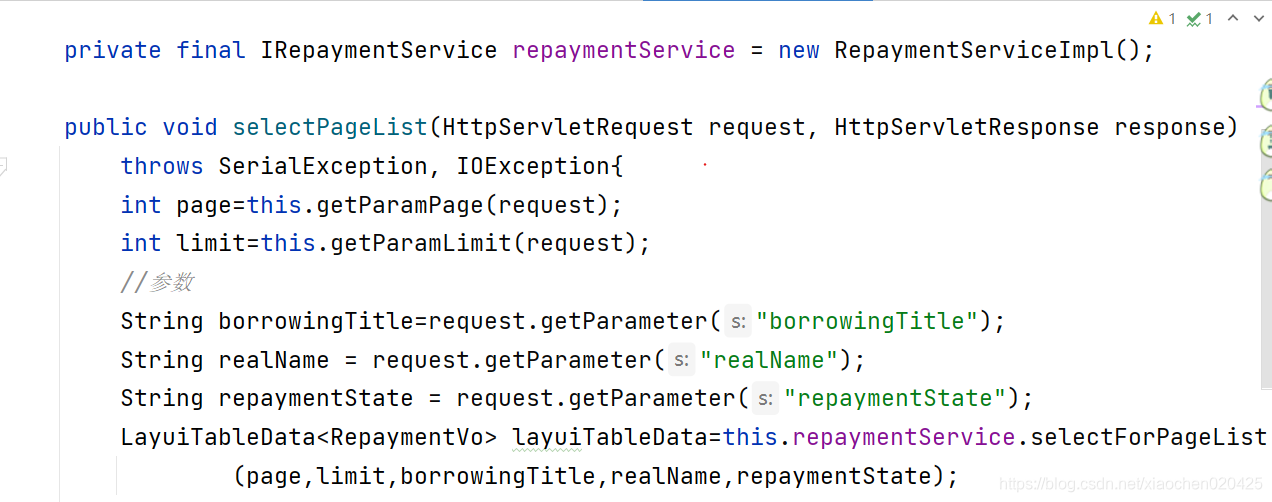Place cursor on selectPageList method name
The height and width of the screenshot is (502, 1272).
coord(331,127)
